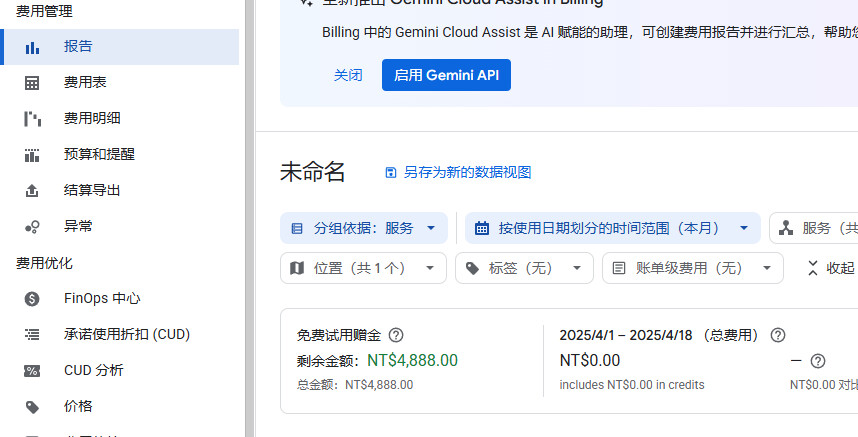Click the 异常 anomalies icon

(32, 227)
